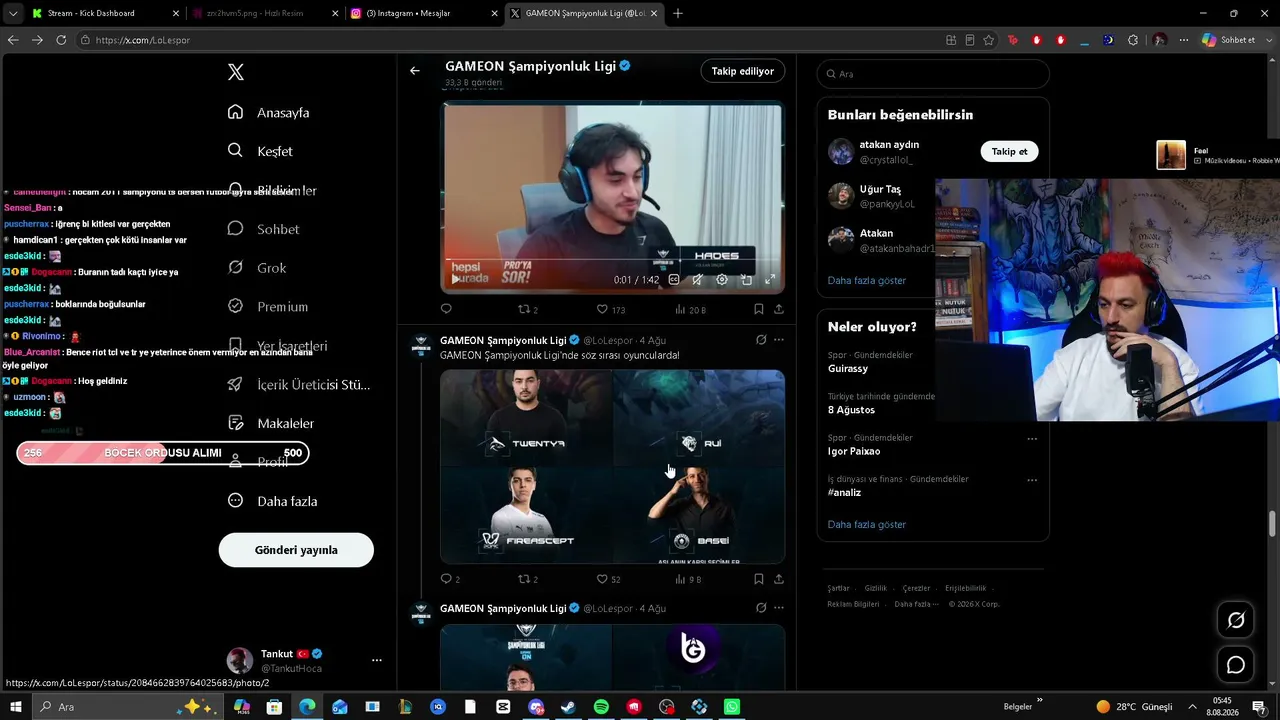Open WhatsApp from the taskbar
The height and width of the screenshot is (720, 1280).
click(x=732, y=707)
